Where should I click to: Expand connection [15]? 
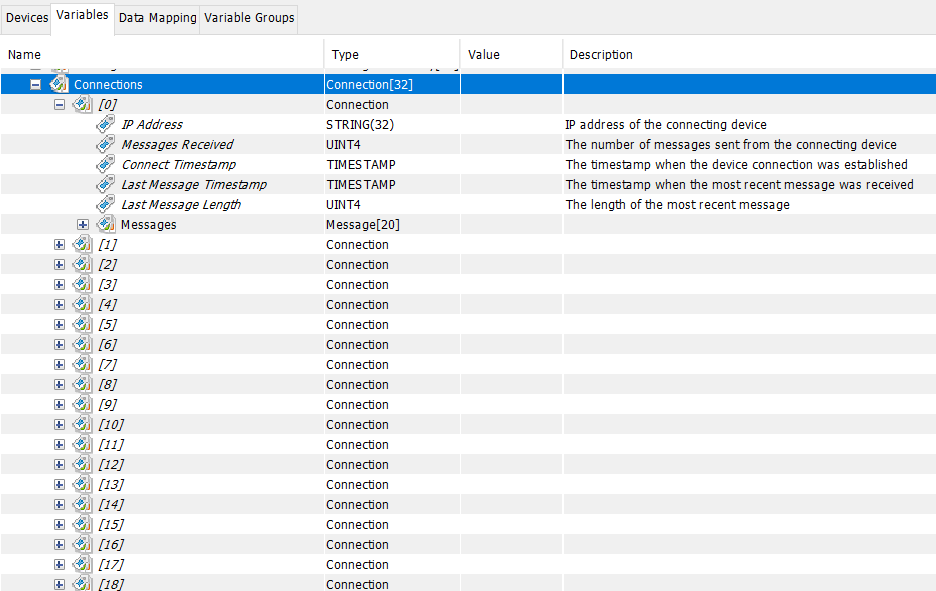point(59,524)
